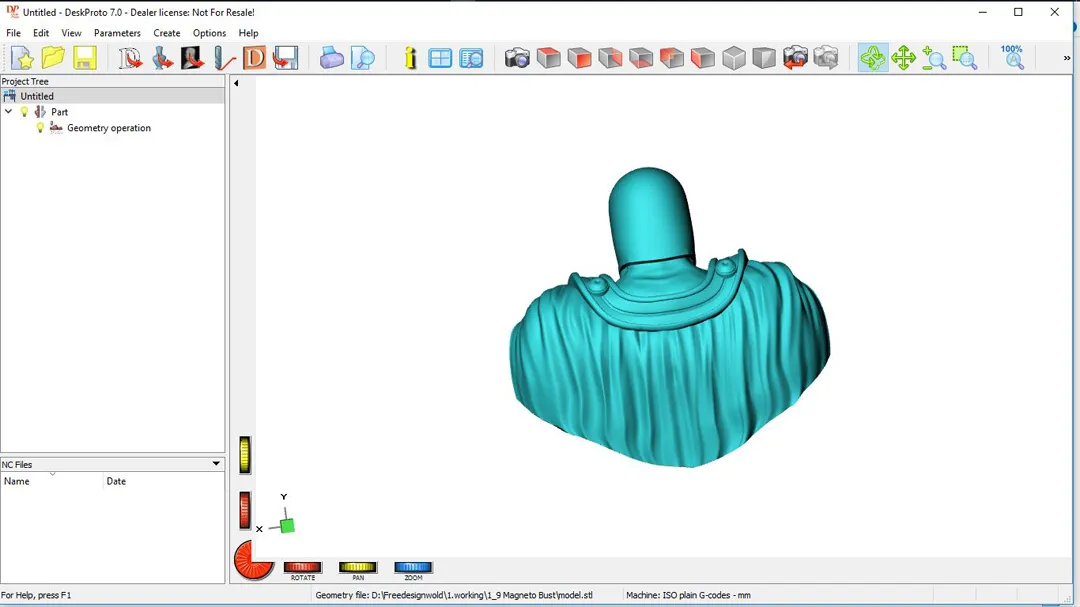1080x607 pixels.
Task: Toggle the Part visibility light bulb
Action: pos(24,112)
